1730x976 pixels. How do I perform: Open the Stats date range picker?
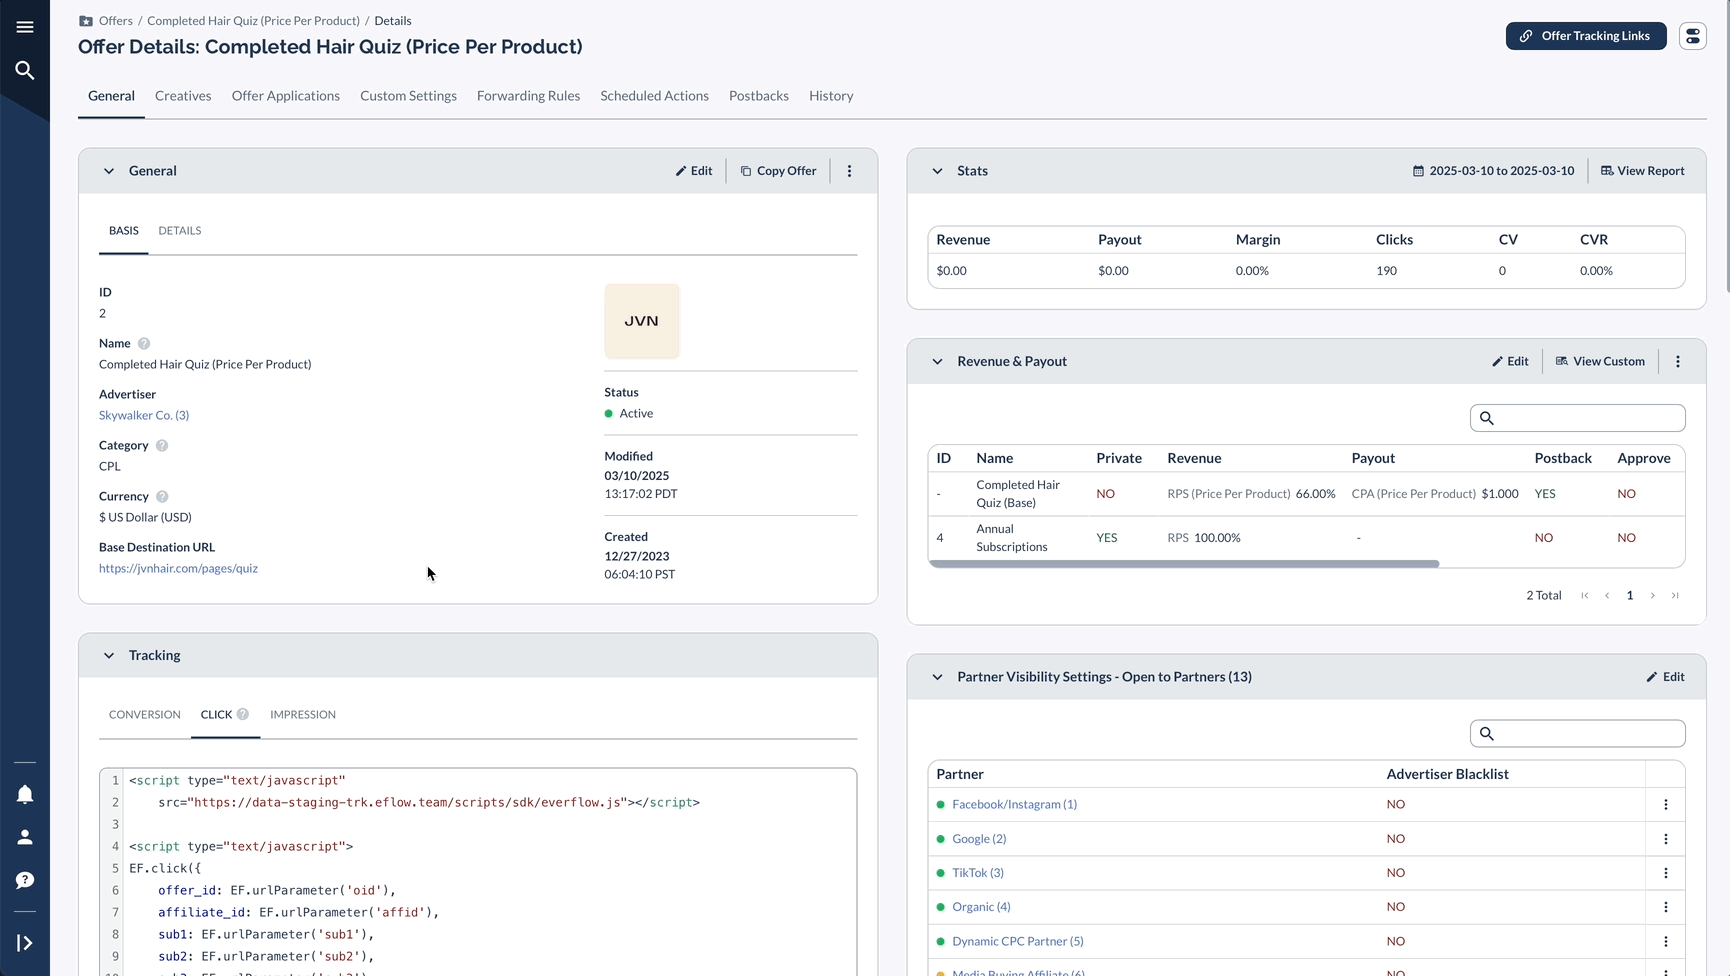(1493, 171)
